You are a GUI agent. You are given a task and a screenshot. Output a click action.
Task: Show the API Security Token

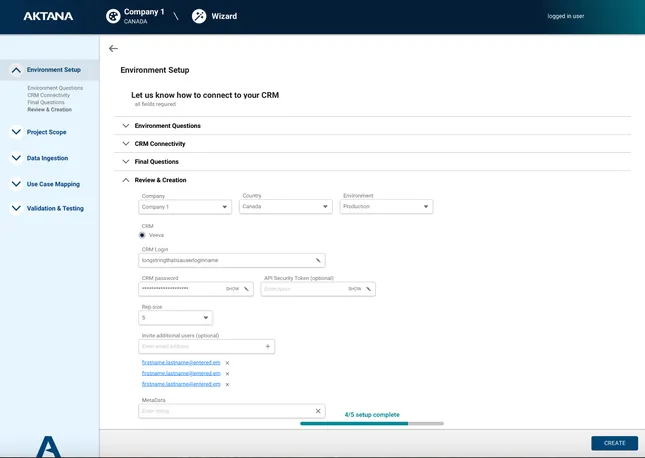point(355,289)
